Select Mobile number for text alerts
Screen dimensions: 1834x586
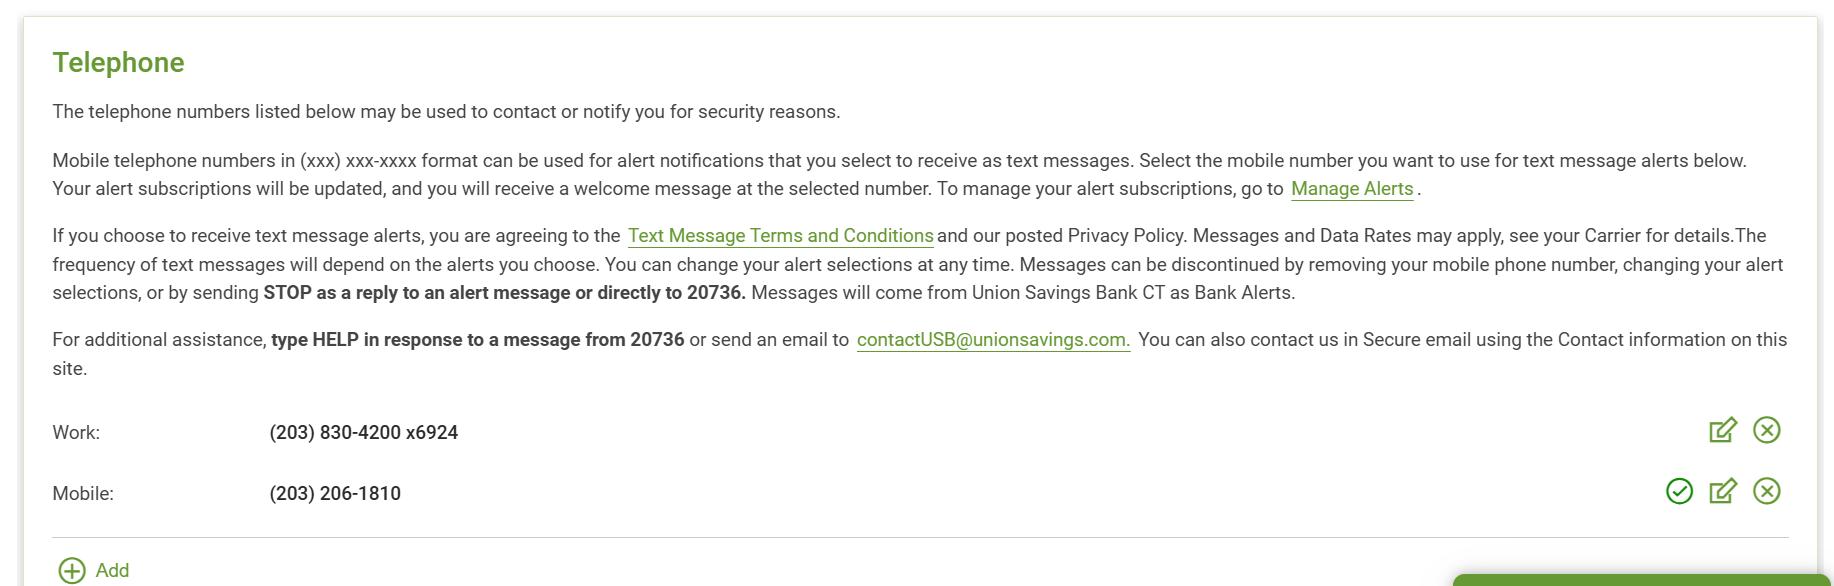[1679, 492]
